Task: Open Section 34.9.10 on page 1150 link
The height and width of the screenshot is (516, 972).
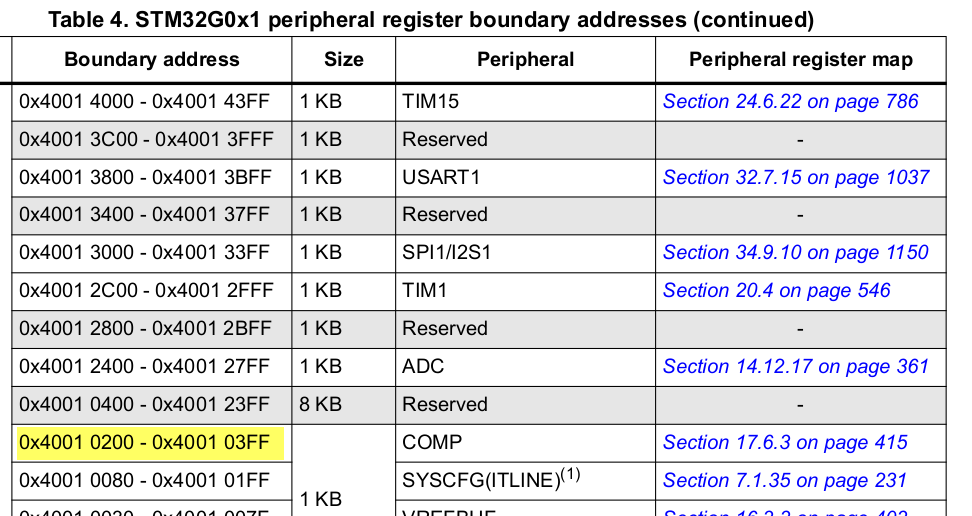Action: click(x=795, y=252)
